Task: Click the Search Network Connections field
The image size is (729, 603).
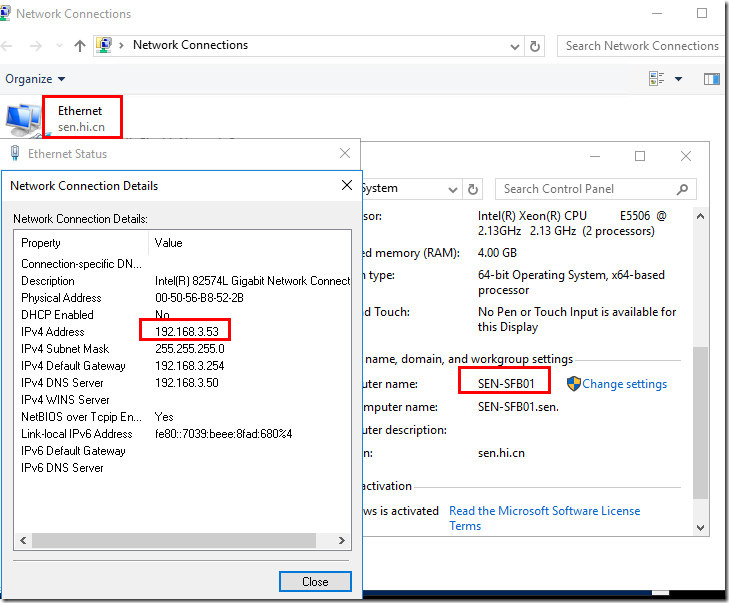Action: click(643, 46)
